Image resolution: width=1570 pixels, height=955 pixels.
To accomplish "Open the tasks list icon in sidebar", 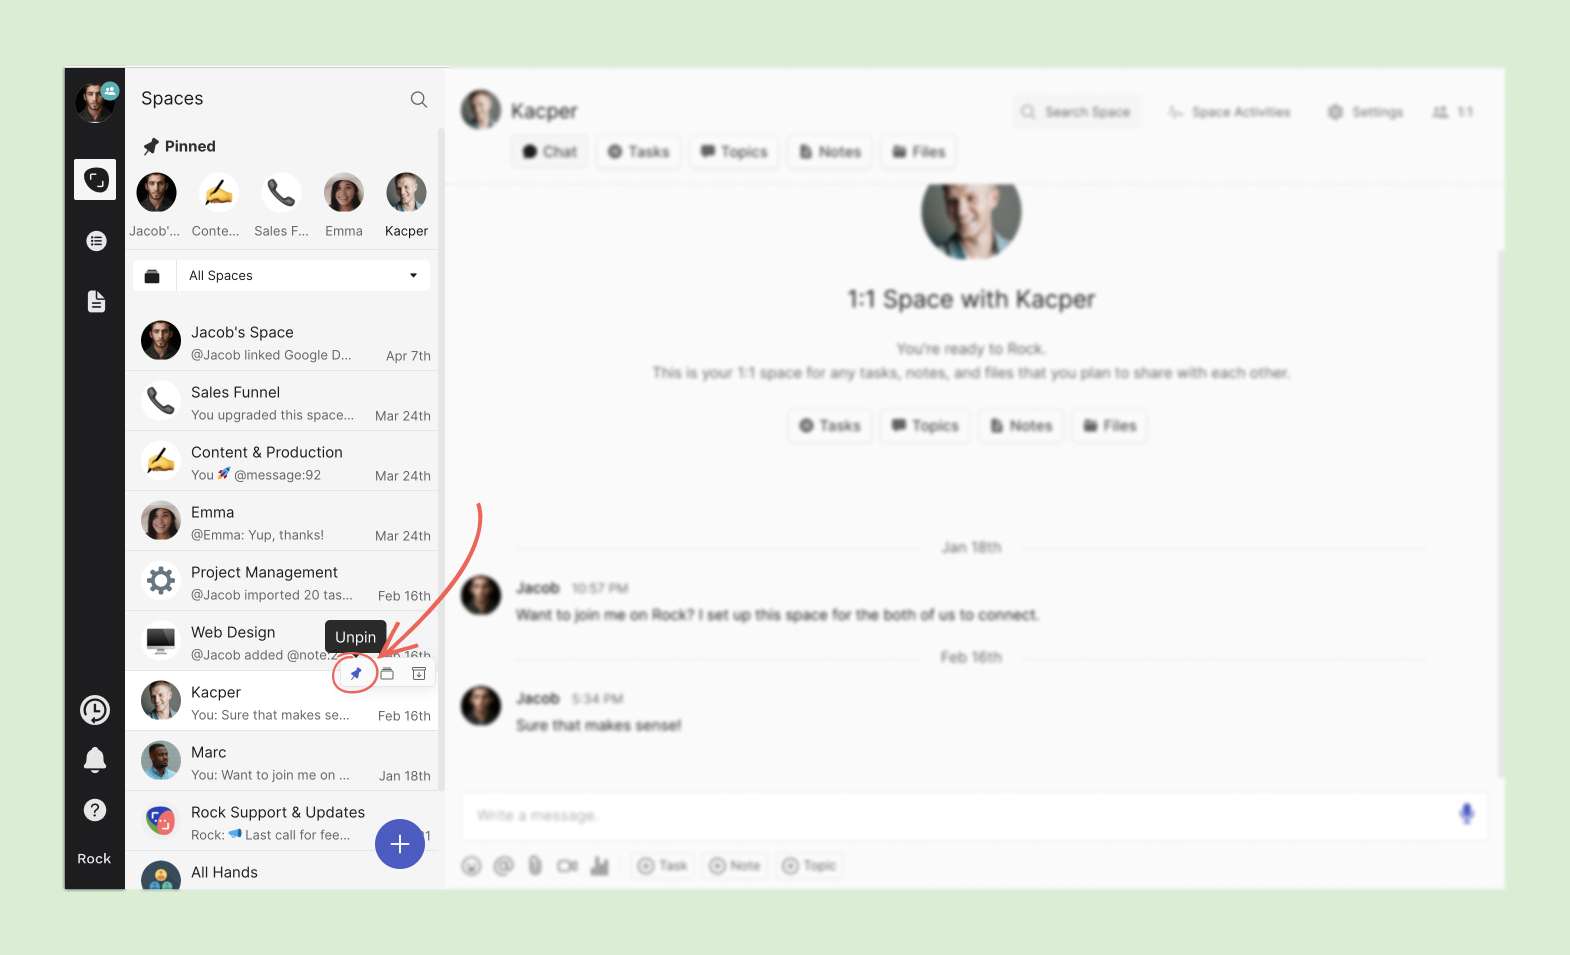I will [x=96, y=241].
